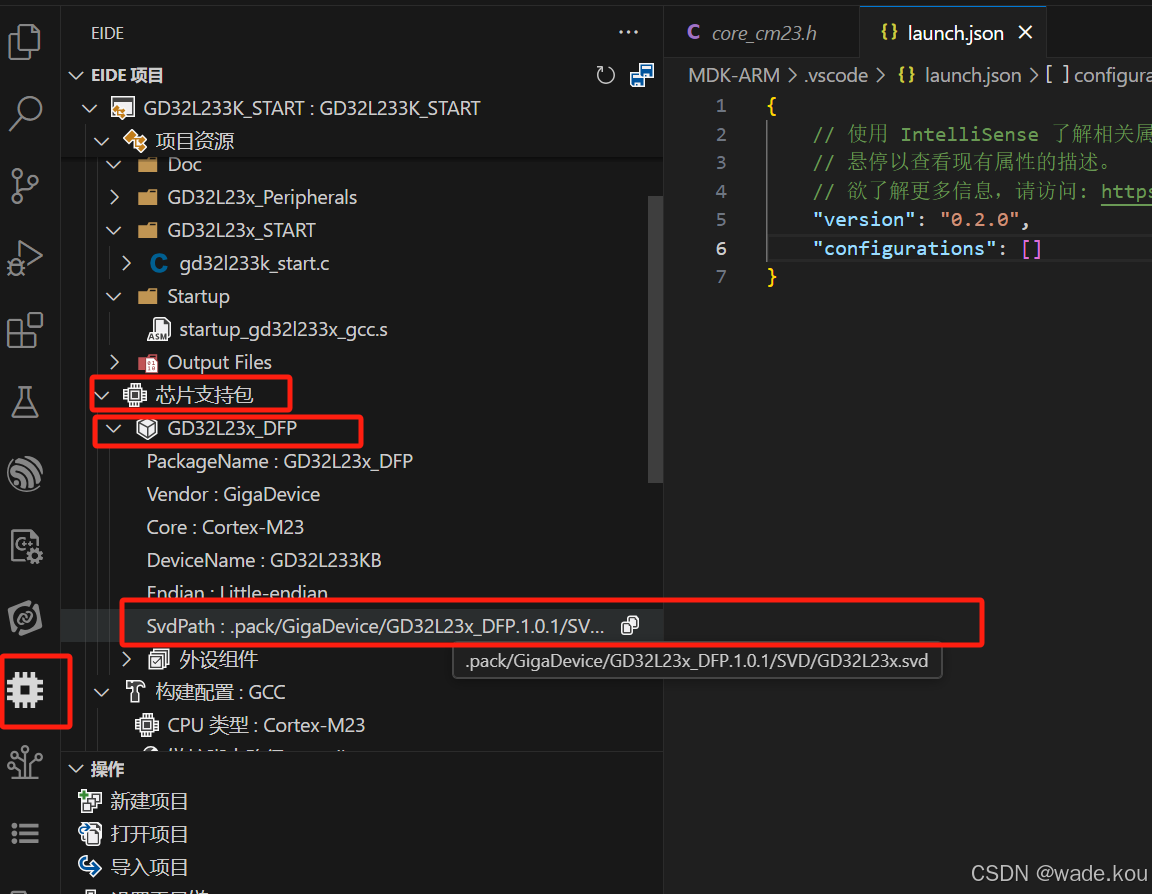The width and height of the screenshot is (1152, 894).
Task: Open the Extensions view icon
Action: click(24, 330)
